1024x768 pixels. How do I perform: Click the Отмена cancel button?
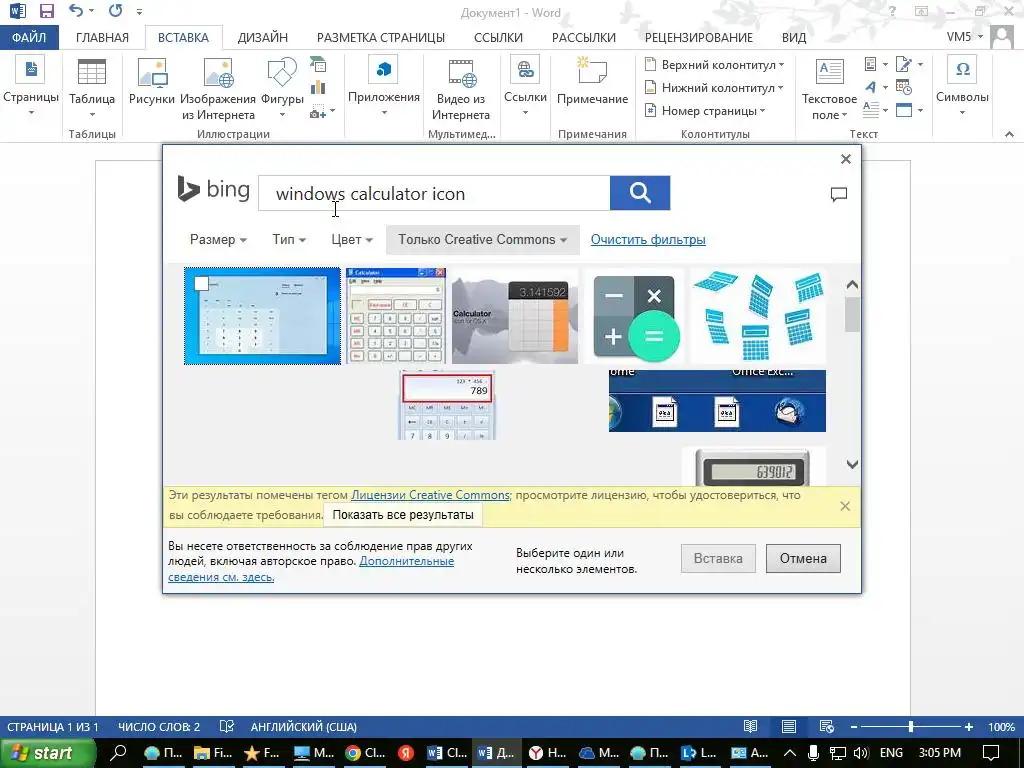click(x=803, y=558)
